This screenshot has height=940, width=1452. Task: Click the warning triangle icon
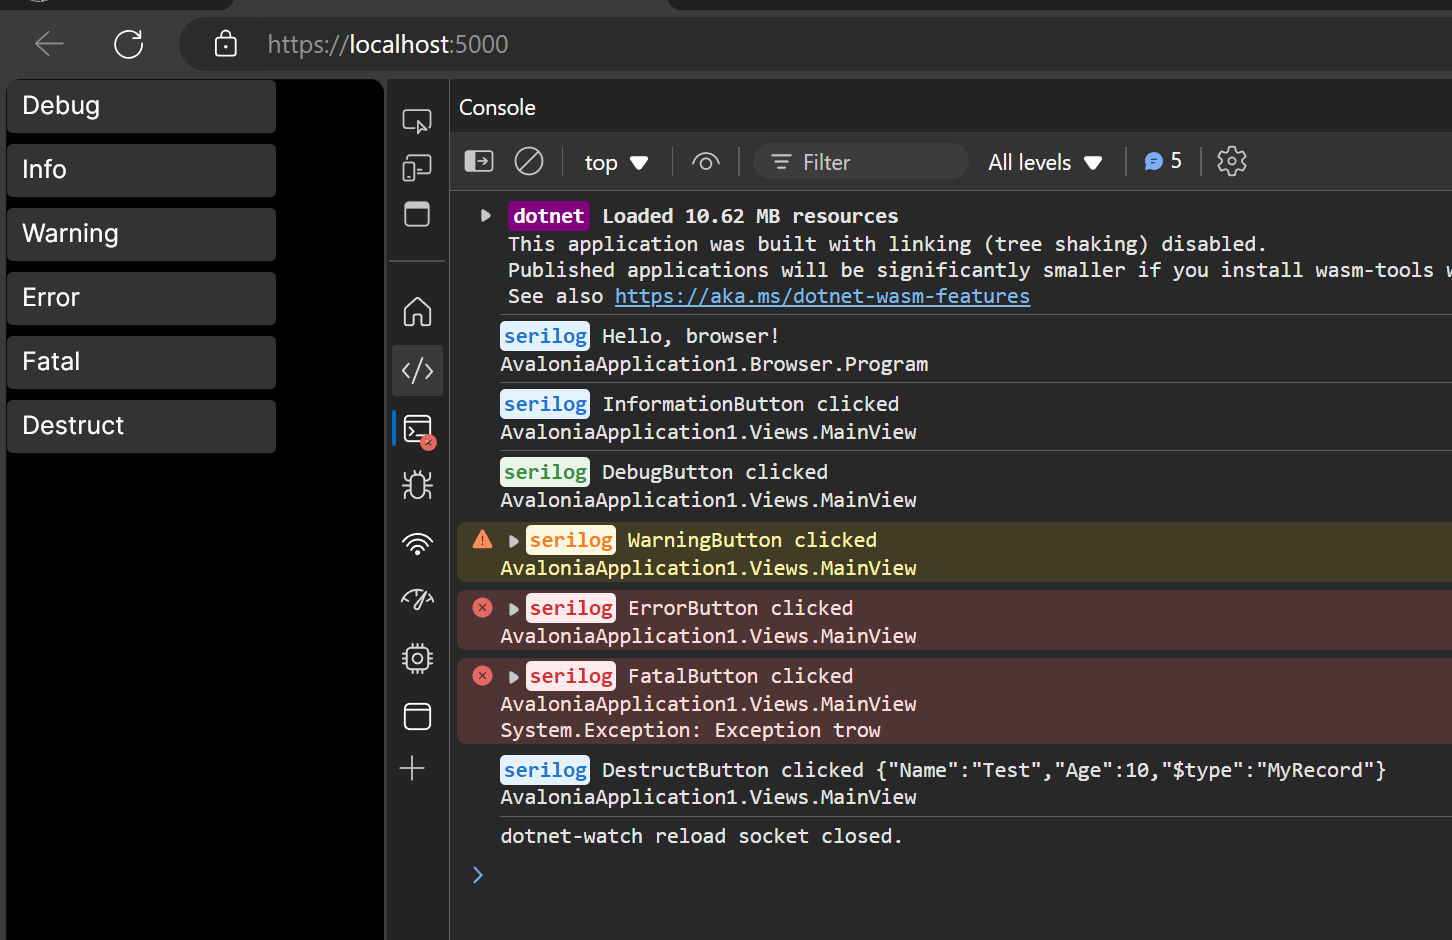pos(483,540)
